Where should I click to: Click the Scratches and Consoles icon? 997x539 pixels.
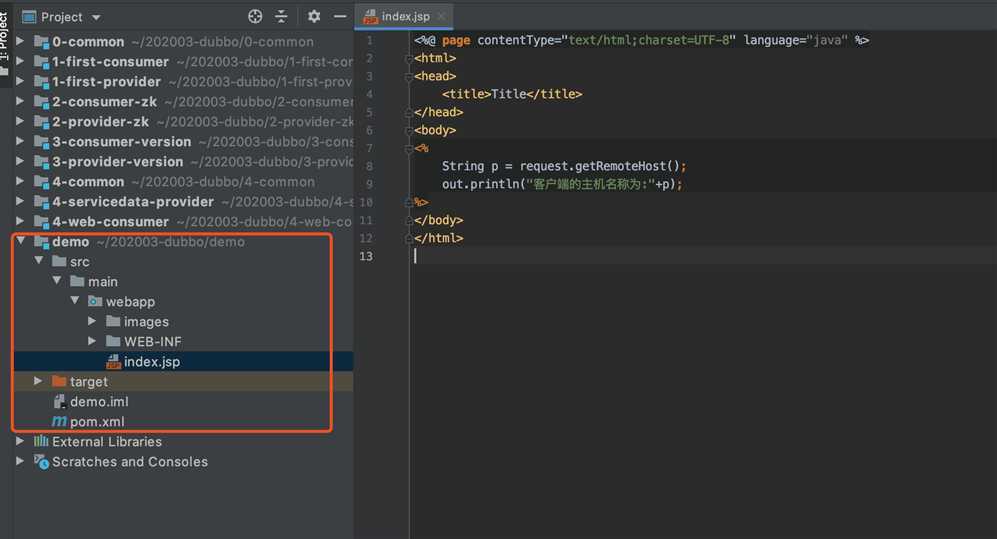coord(41,462)
